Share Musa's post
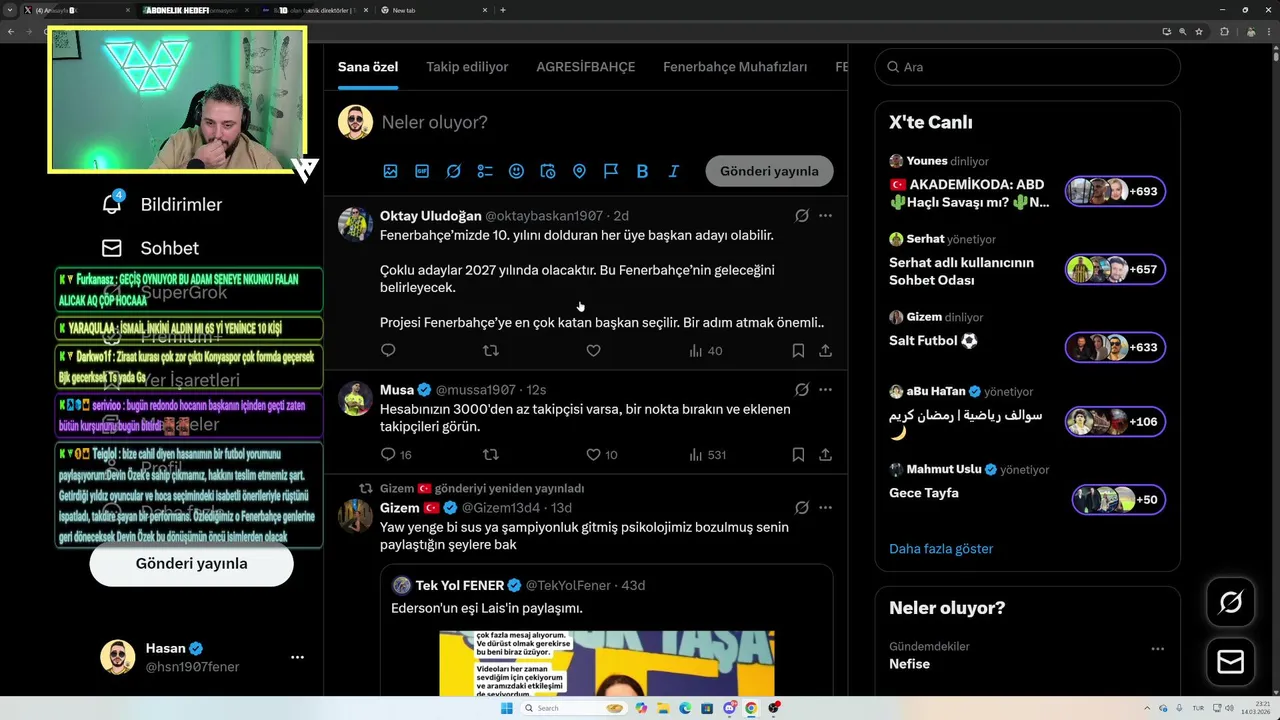Image resolution: width=1280 pixels, height=720 pixels. (825, 454)
